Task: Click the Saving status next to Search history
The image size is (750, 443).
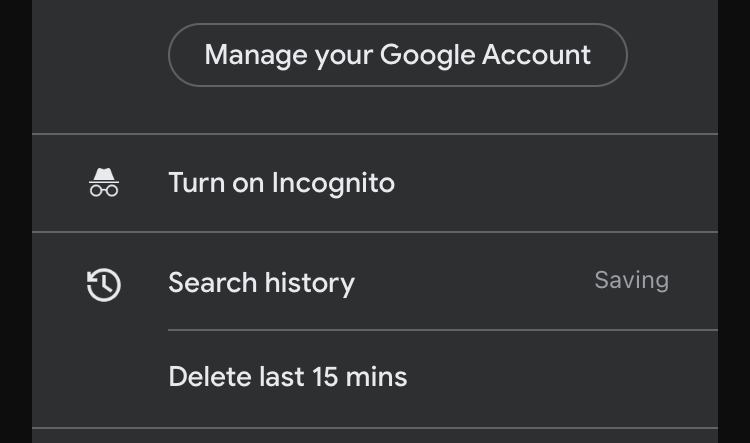Action: point(631,280)
